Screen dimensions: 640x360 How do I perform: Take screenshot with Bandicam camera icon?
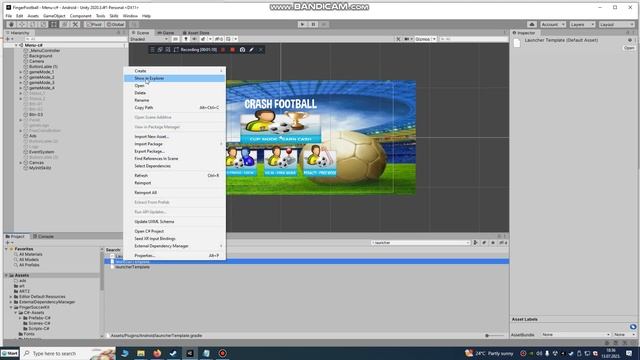tap(242, 50)
